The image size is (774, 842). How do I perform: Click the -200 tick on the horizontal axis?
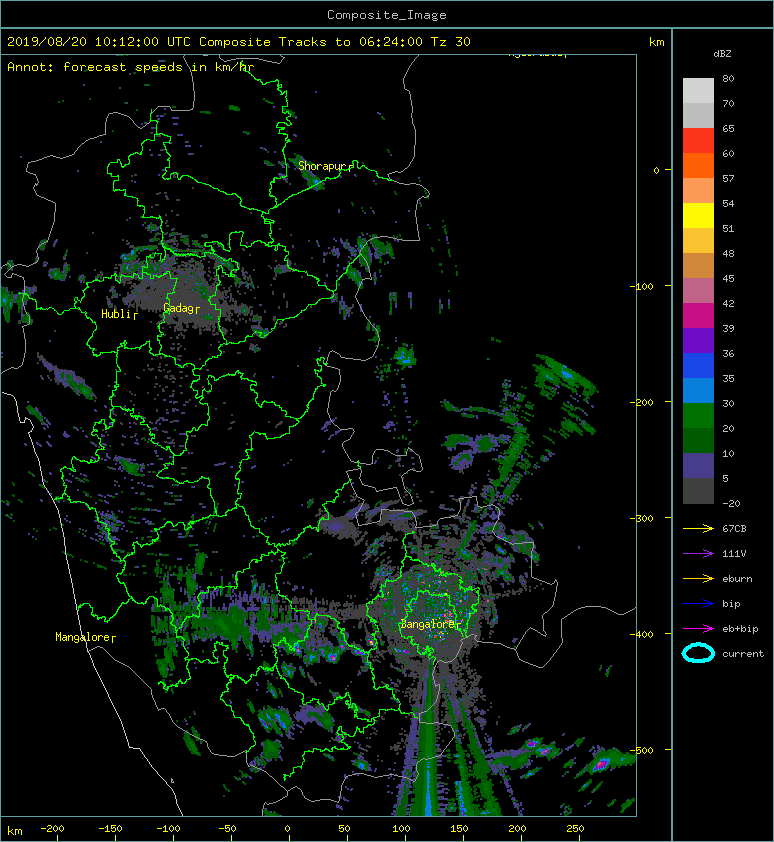[52, 829]
